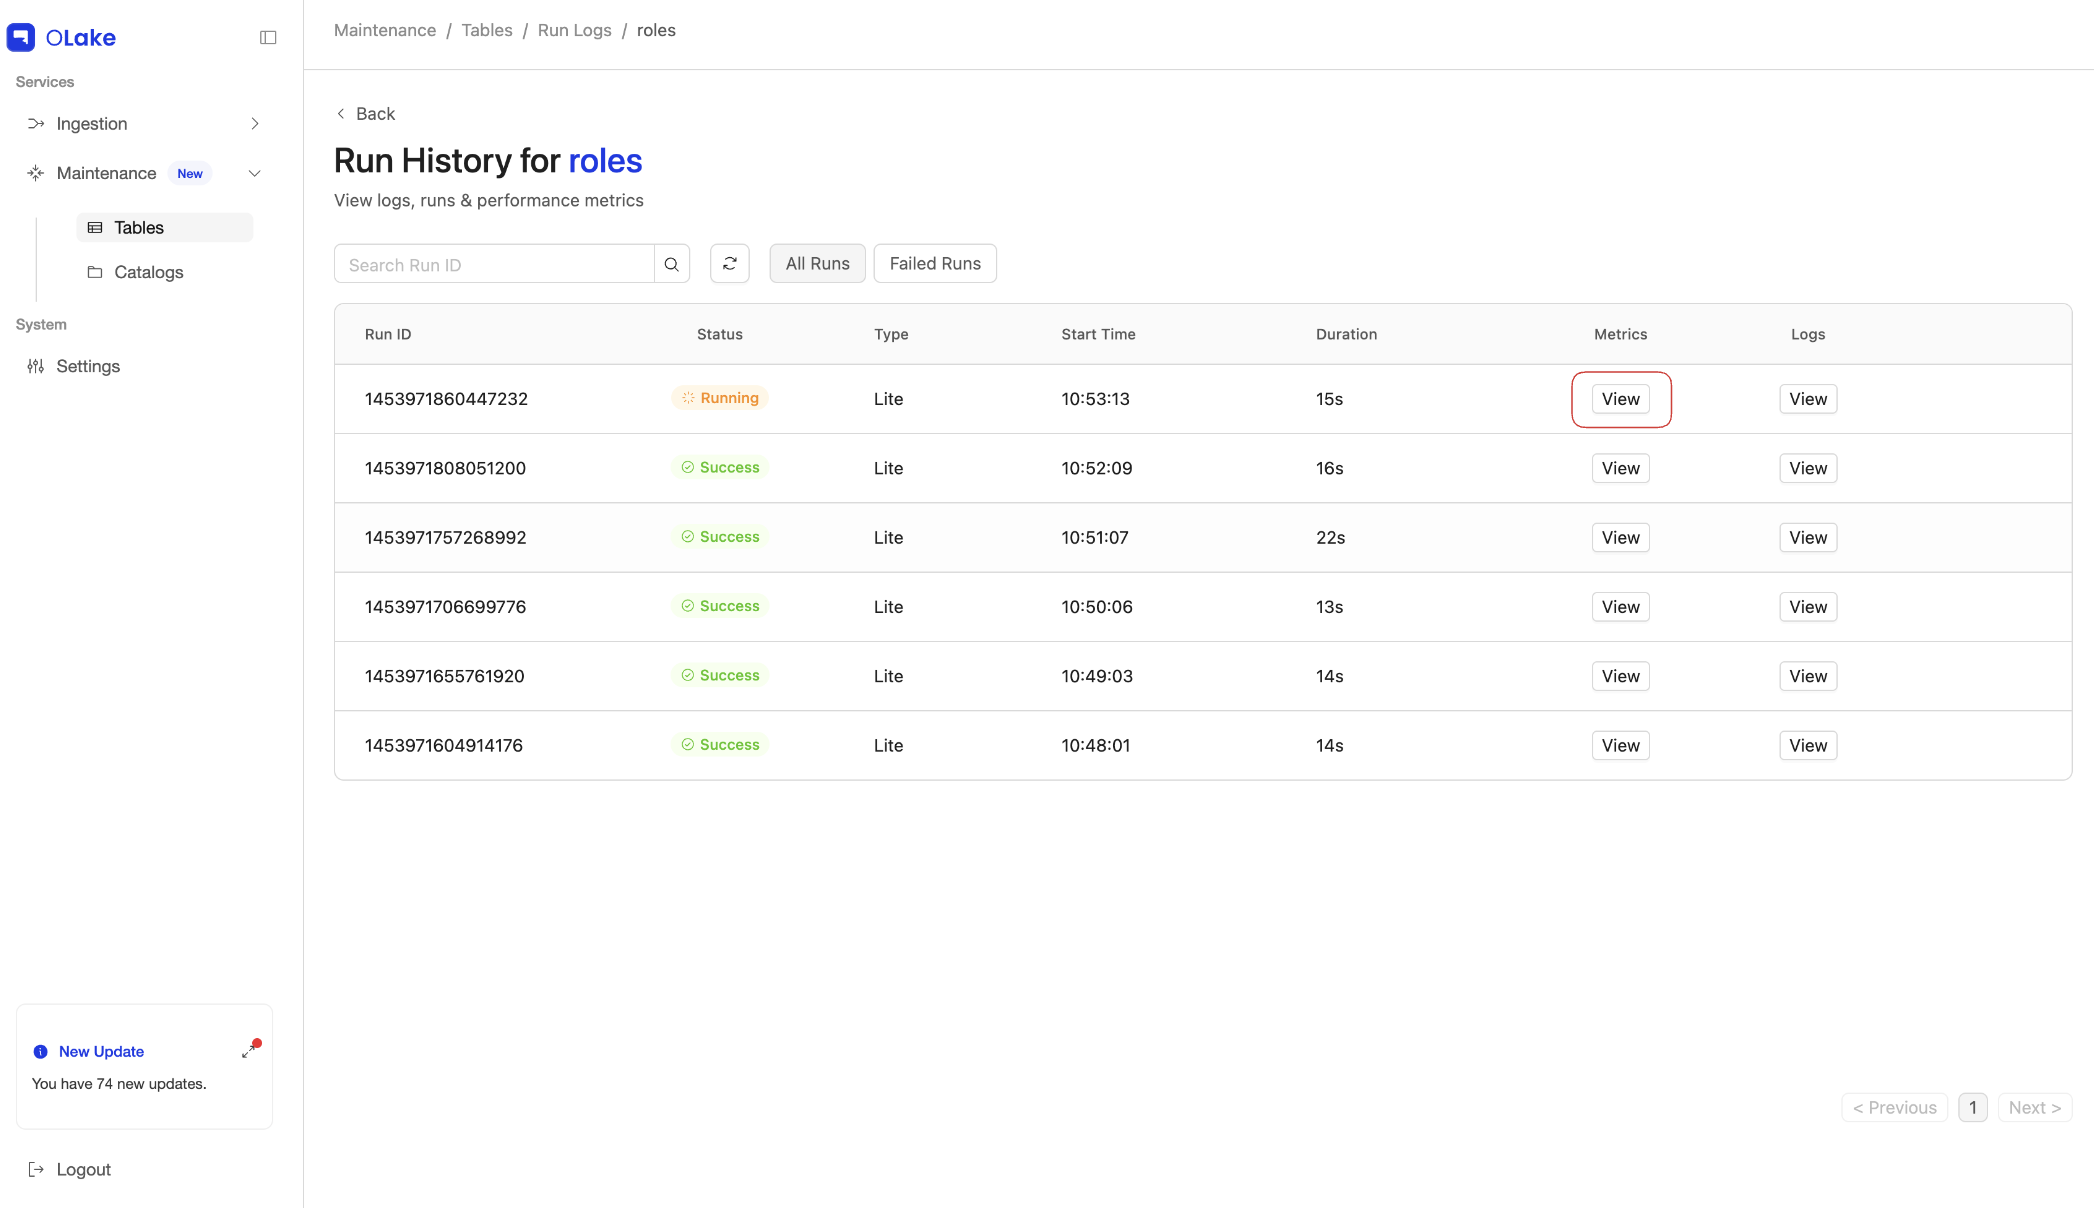Screen dimensions: 2094x1208
Task: Expand the Ingestion section
Action: (x=255, y=123)
